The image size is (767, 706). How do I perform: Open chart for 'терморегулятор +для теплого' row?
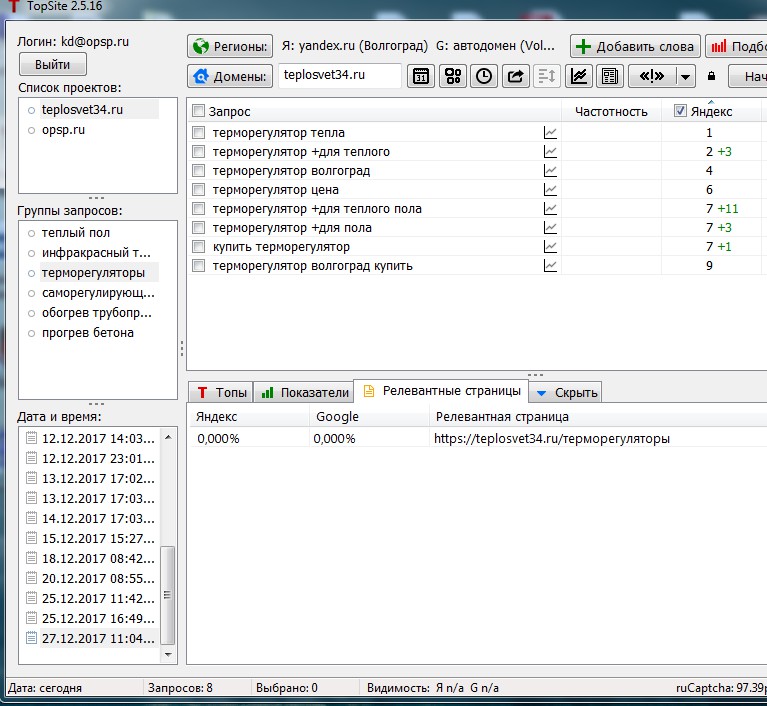(550, 152)
